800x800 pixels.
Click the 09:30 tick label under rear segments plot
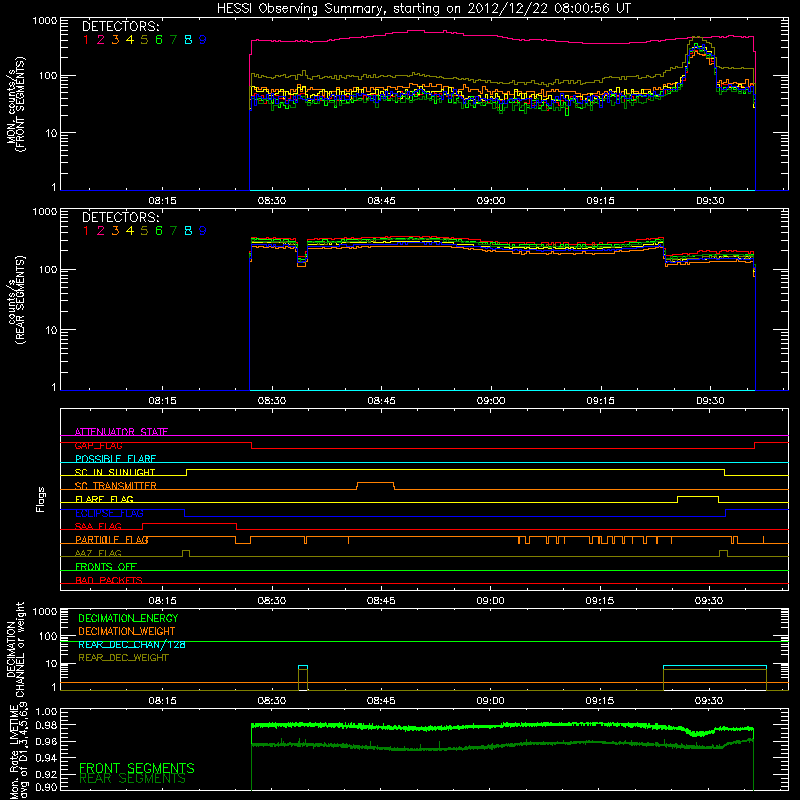(710, 401)
